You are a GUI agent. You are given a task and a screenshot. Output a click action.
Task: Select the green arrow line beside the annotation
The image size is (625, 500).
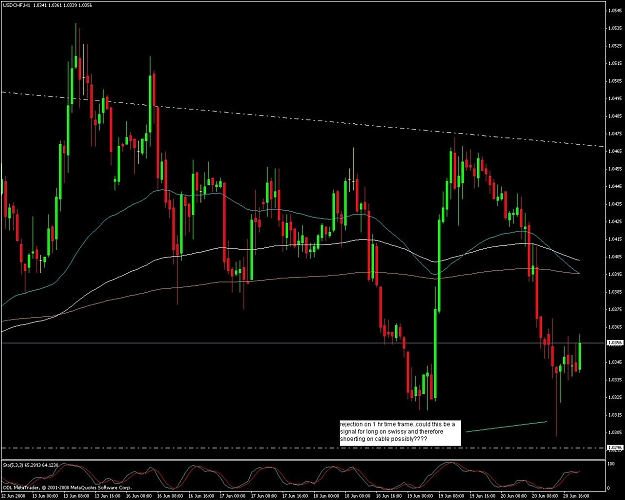[506, 426]
